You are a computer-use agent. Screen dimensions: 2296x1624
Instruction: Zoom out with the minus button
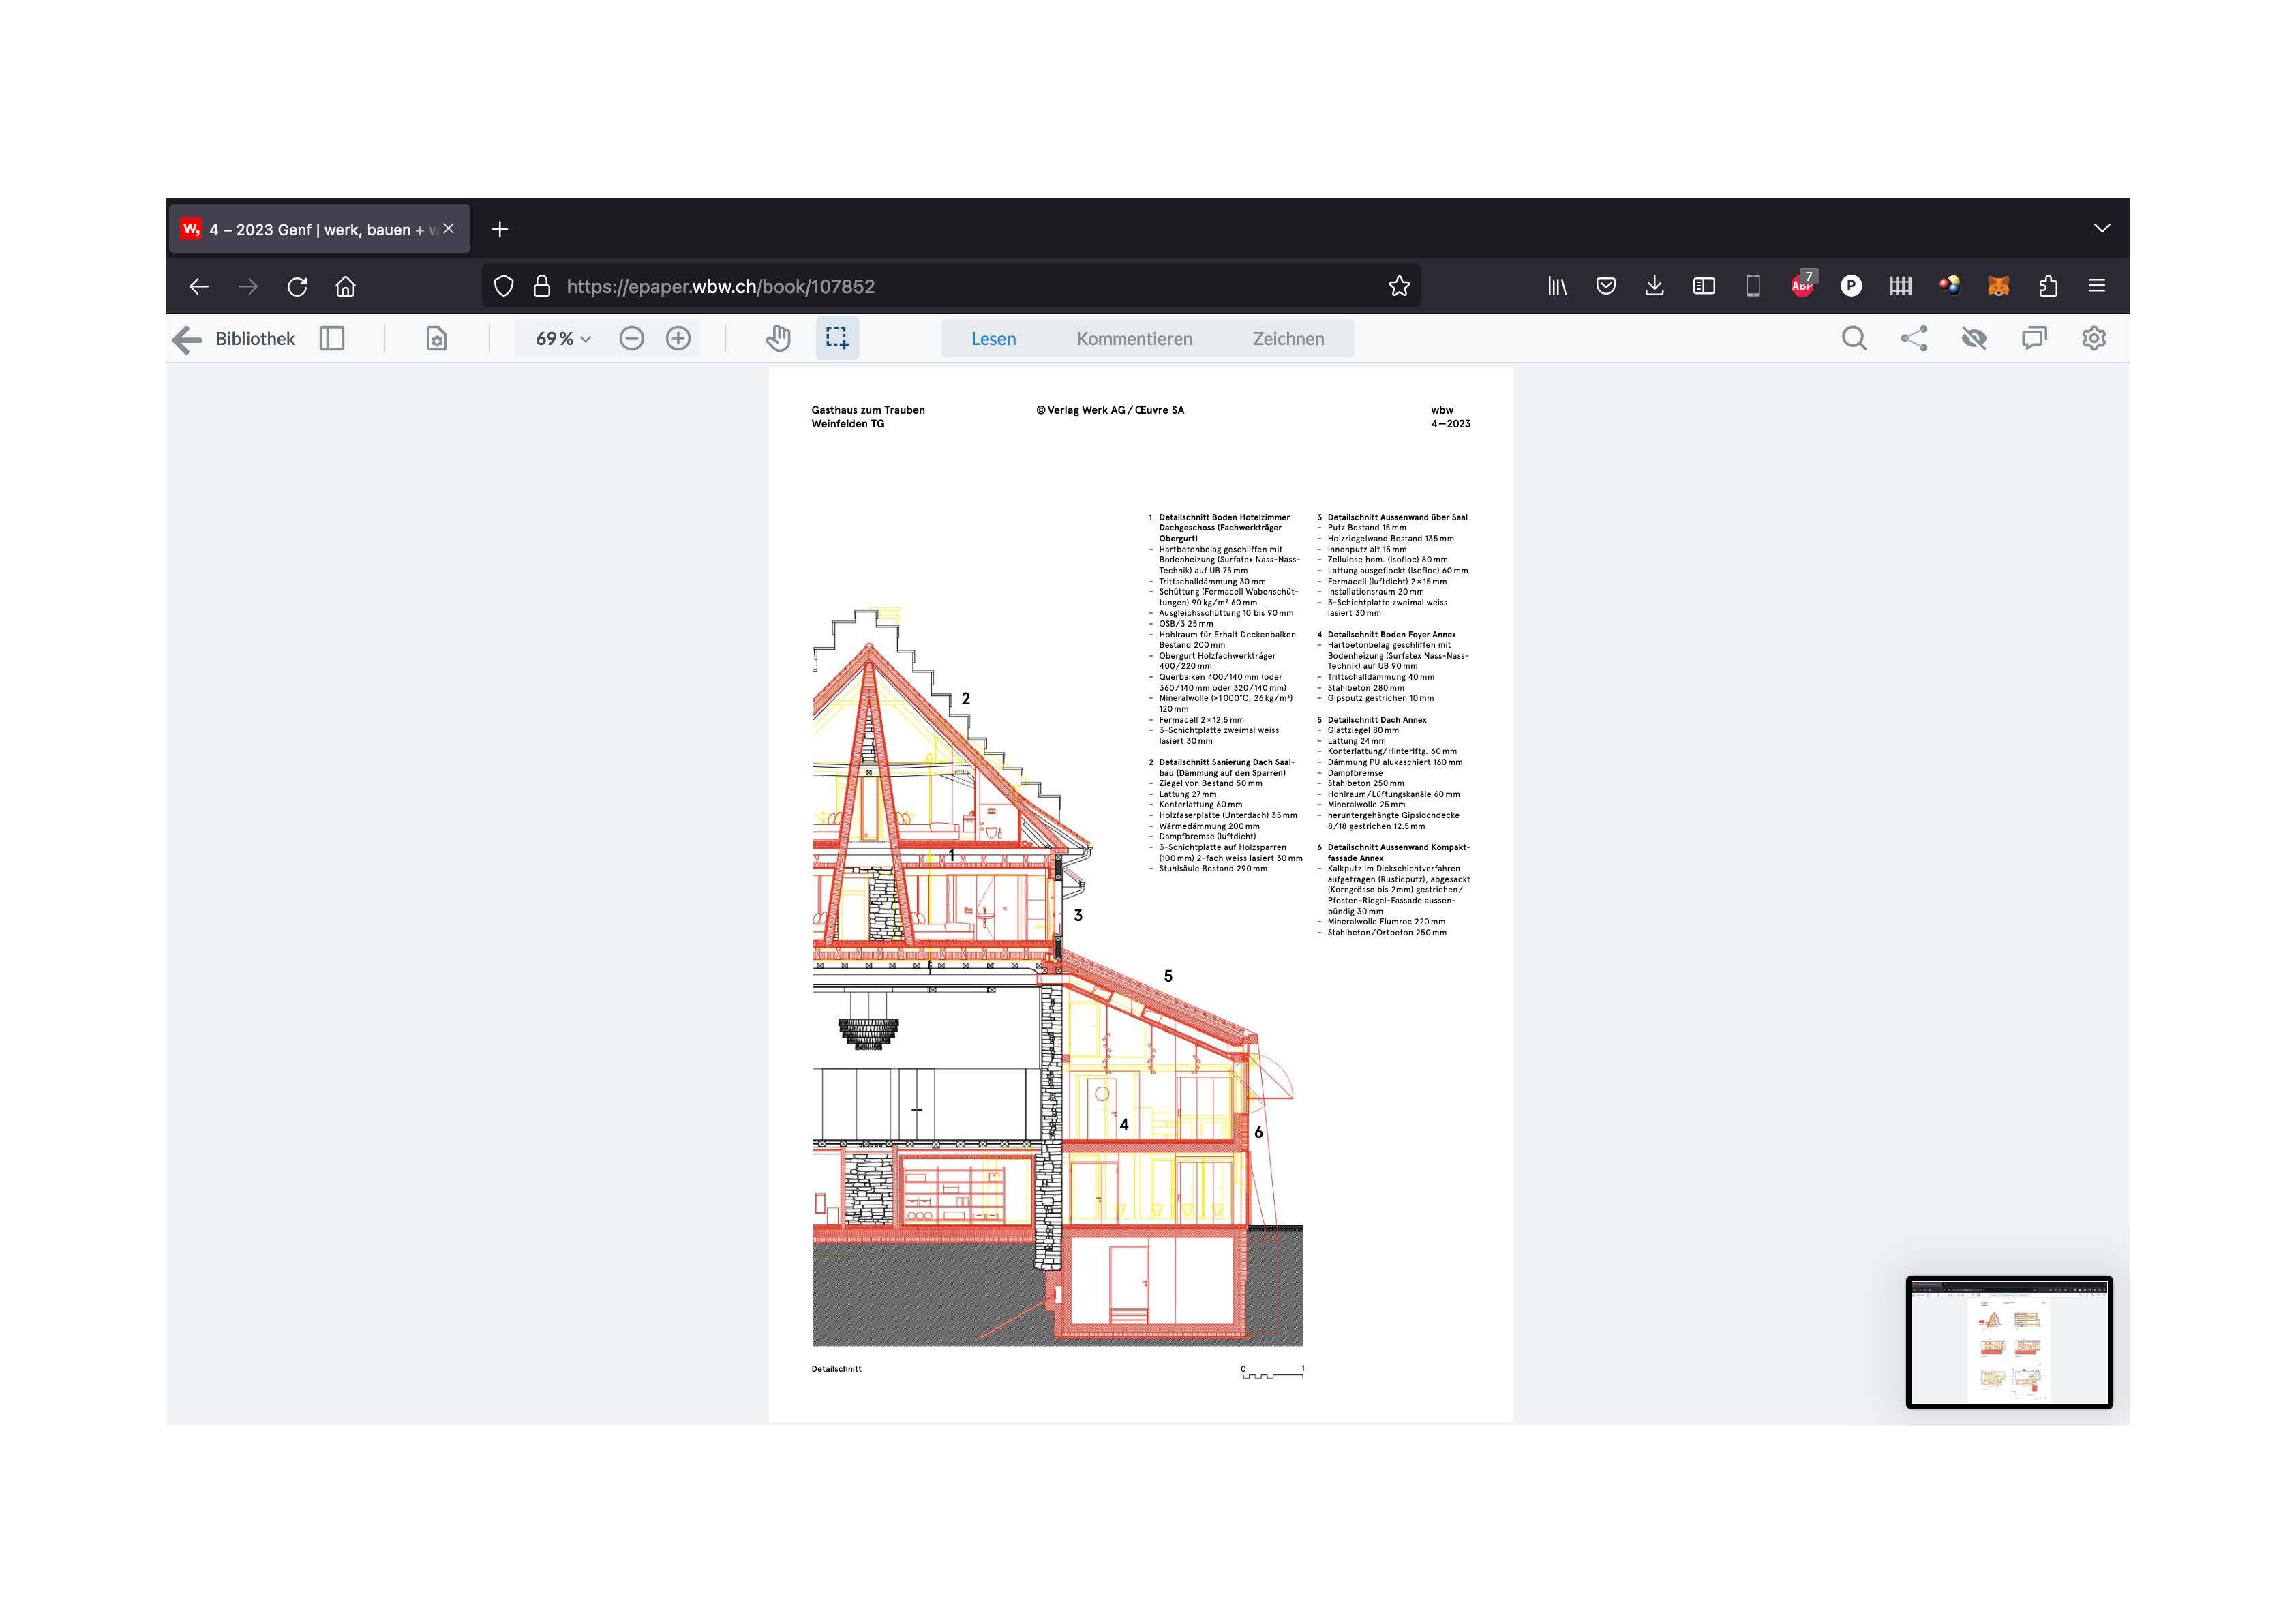[x=631, y=339]
